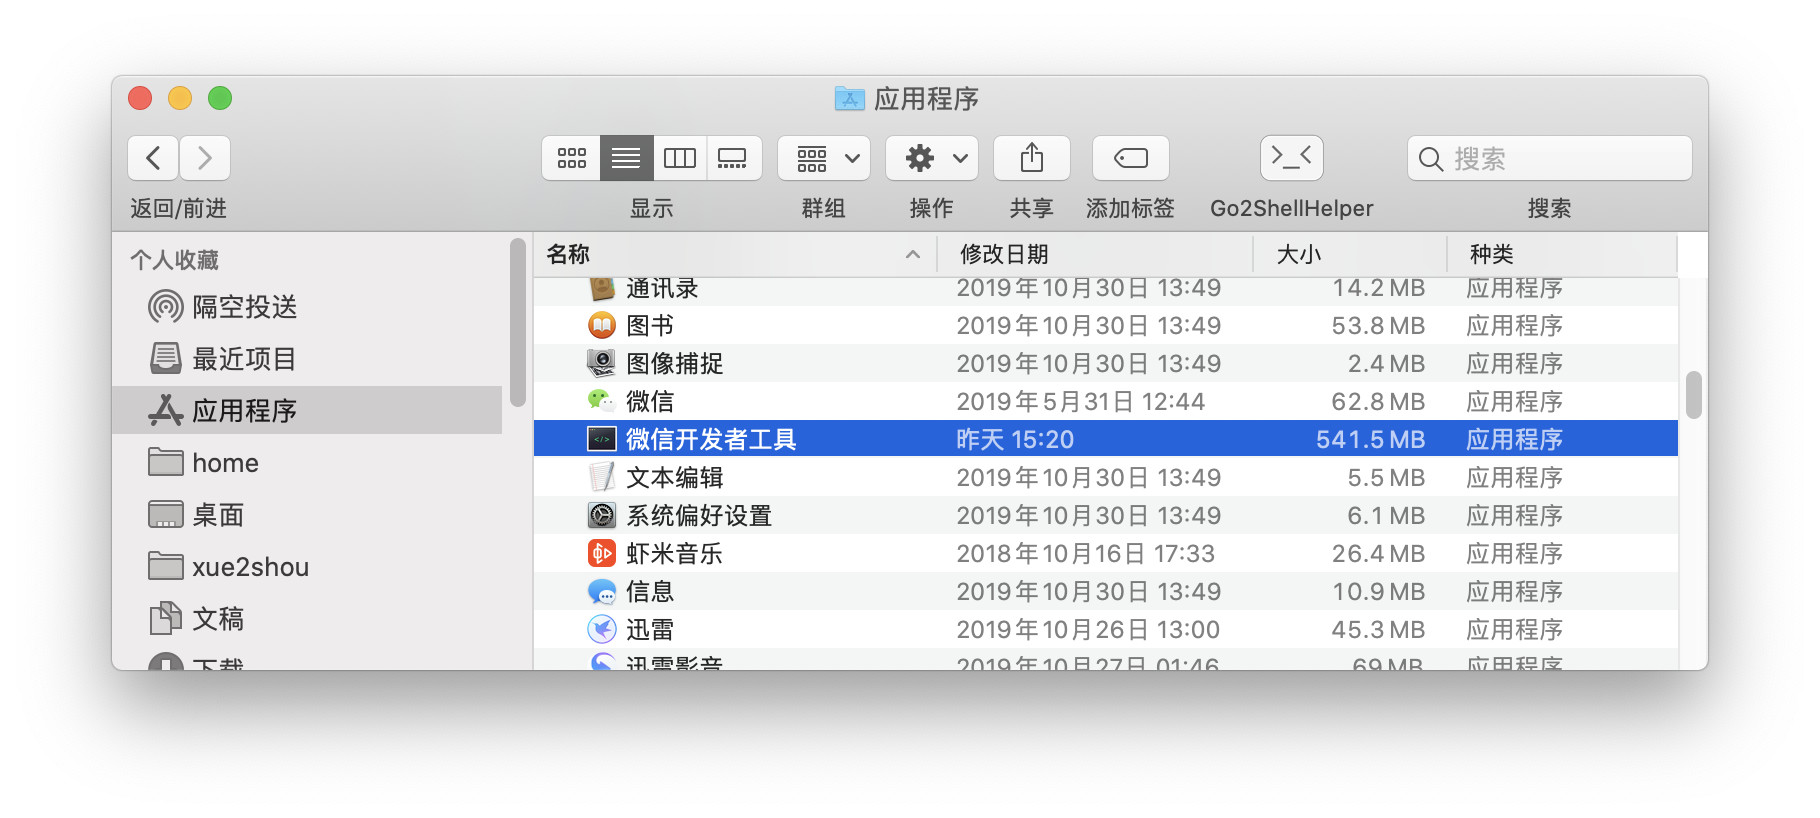Toggle sort direction arrow on 名称 column
The width and height of the screenshot is (1820, 818).
[913, 255]
